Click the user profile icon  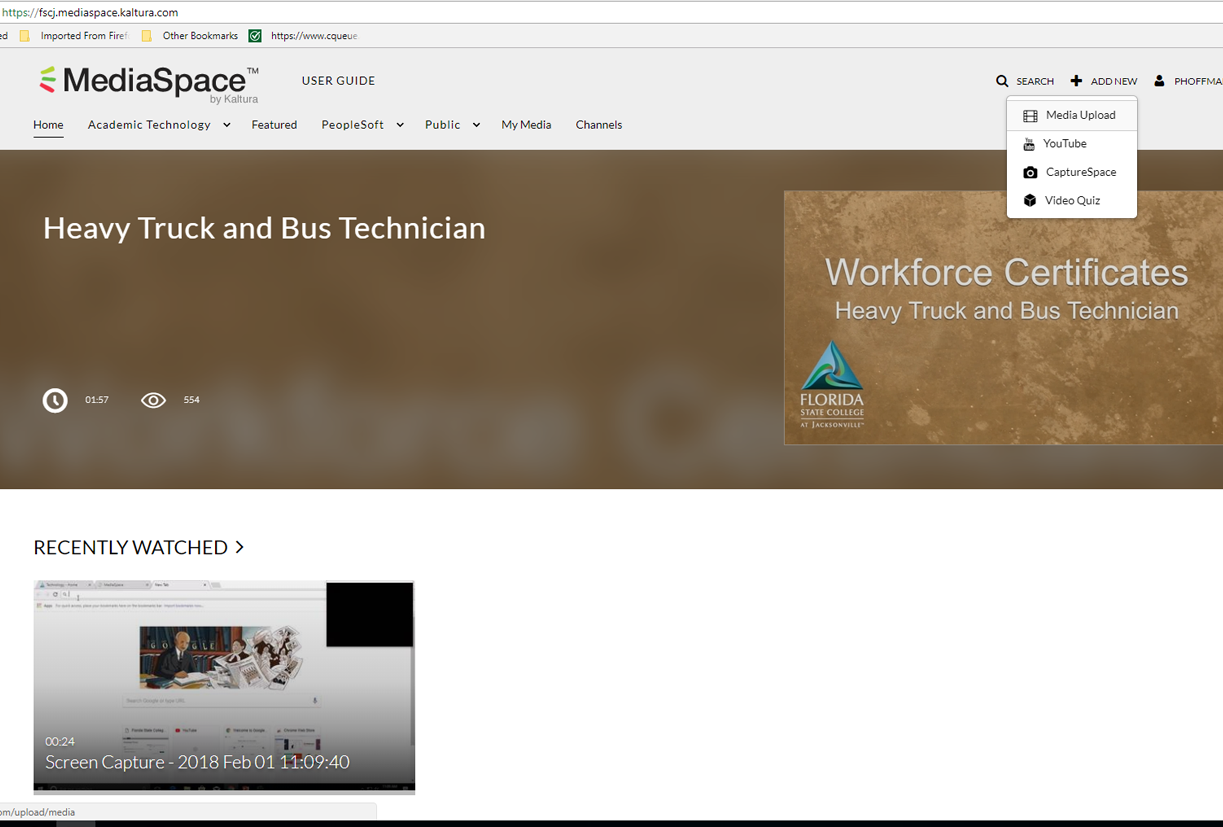(1159, 81)
